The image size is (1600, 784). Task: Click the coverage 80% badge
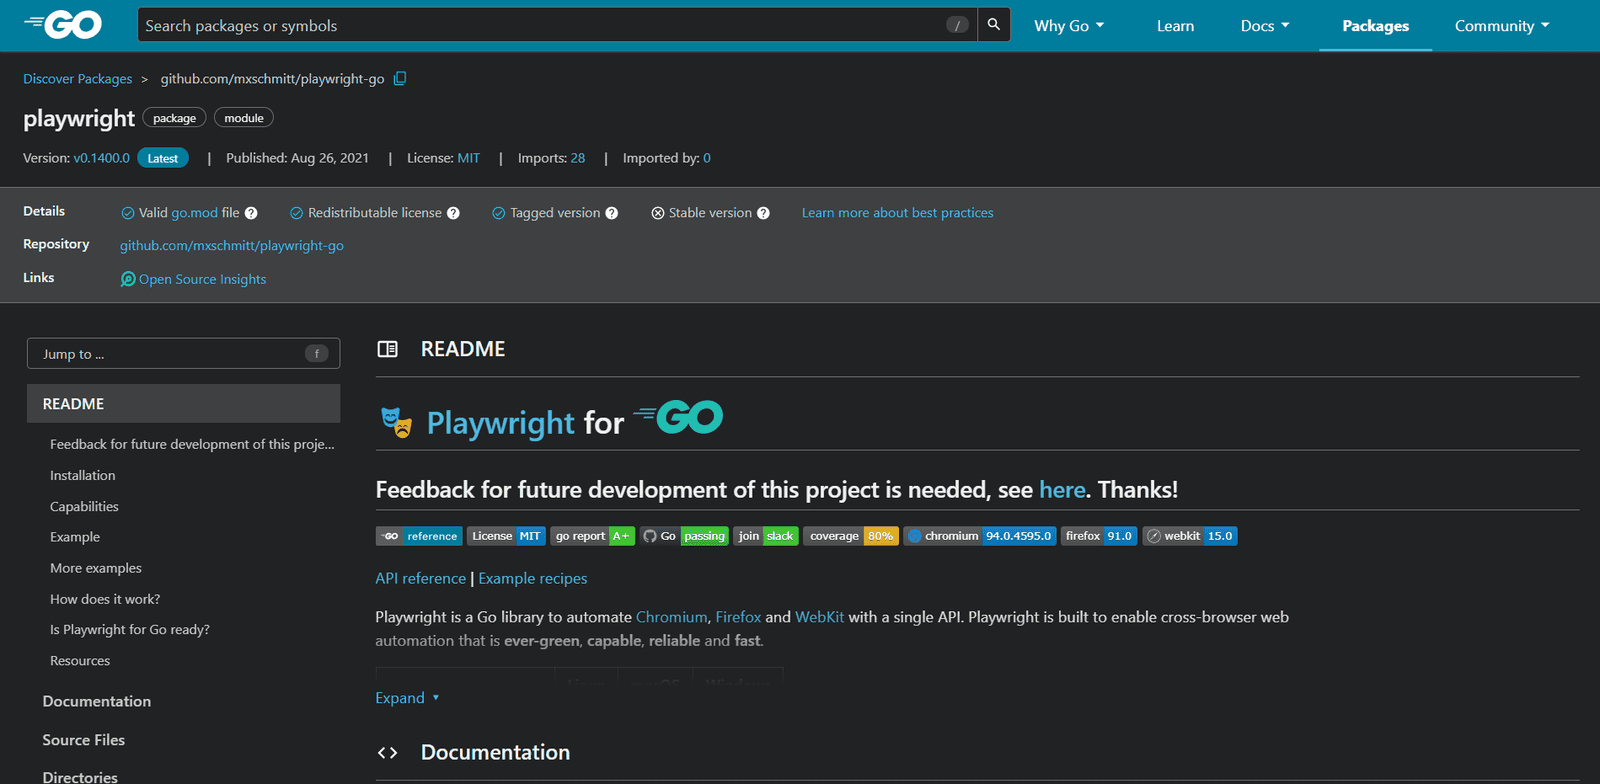click(x=851, y=536)
